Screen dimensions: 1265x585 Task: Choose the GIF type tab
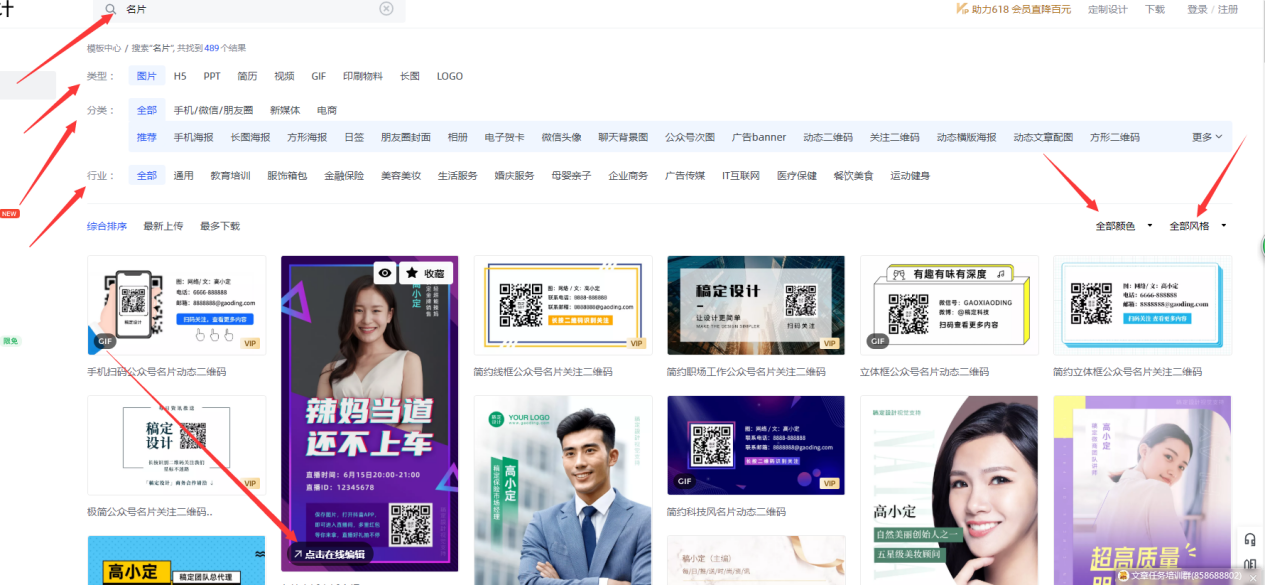click(x=318, y=76)
